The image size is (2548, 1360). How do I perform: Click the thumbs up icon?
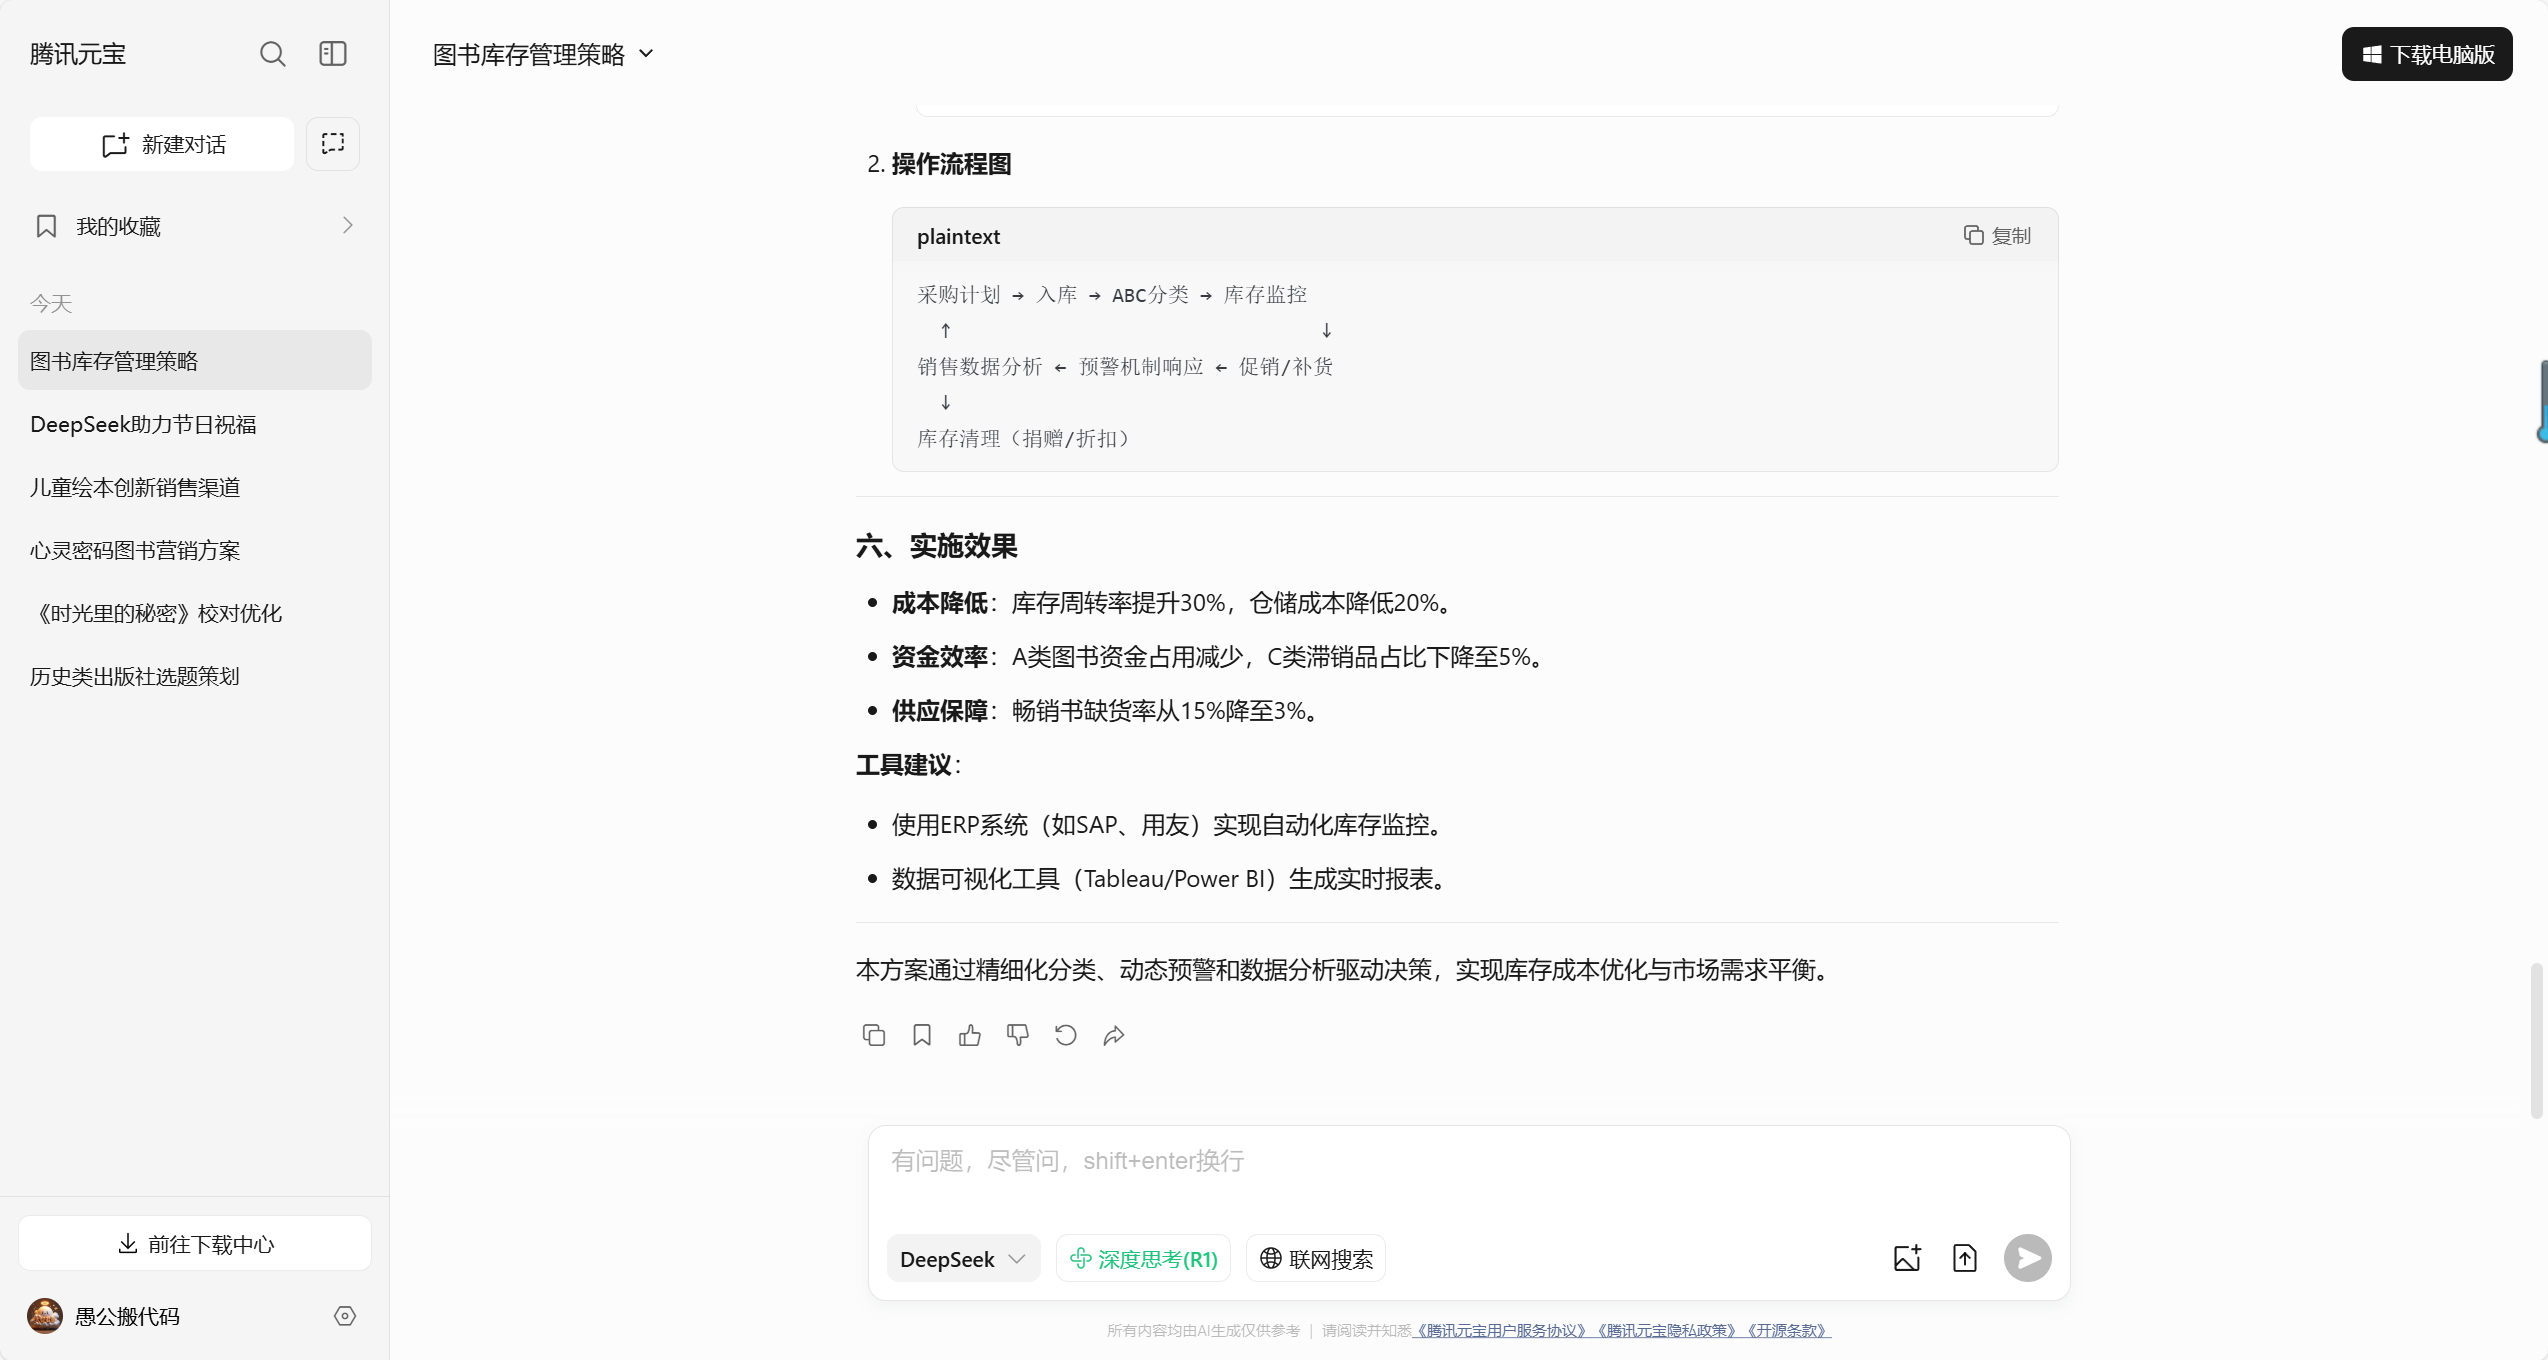(x=970, y=1035)
